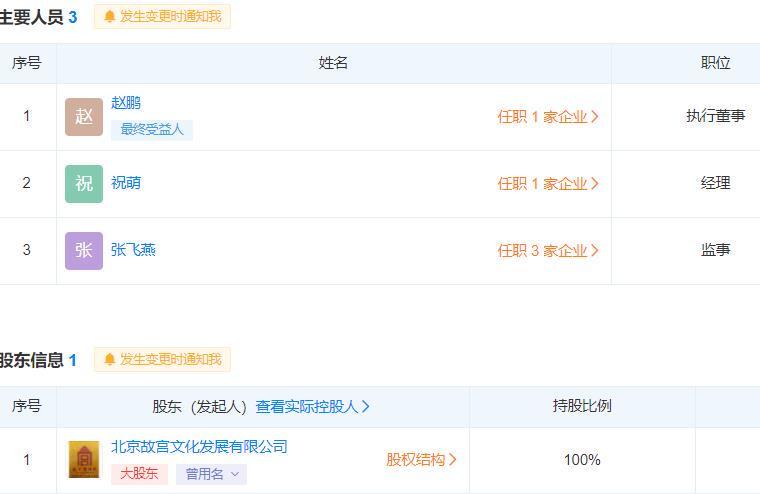This screenshot has height=494, width=760.
Task: Open 股权结构 for the shareholder
Action: tap(421, 460)
